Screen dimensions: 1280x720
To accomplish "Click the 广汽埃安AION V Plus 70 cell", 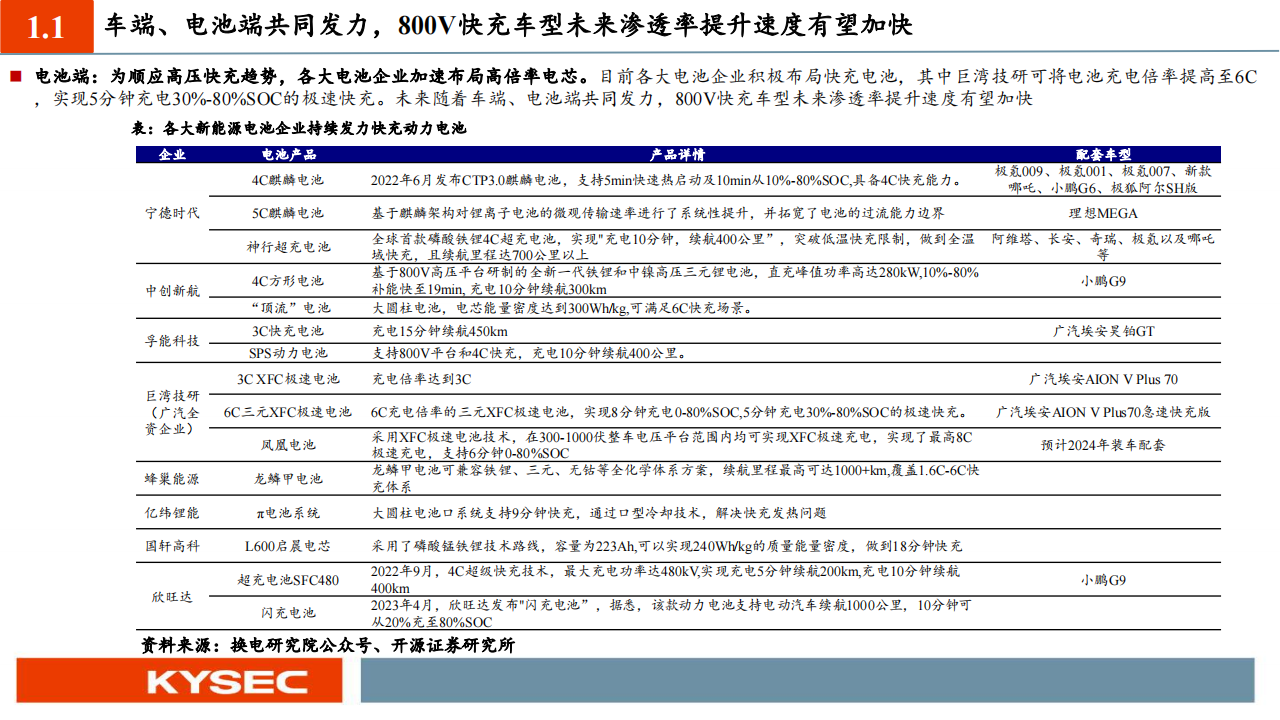I will 1103,379.
